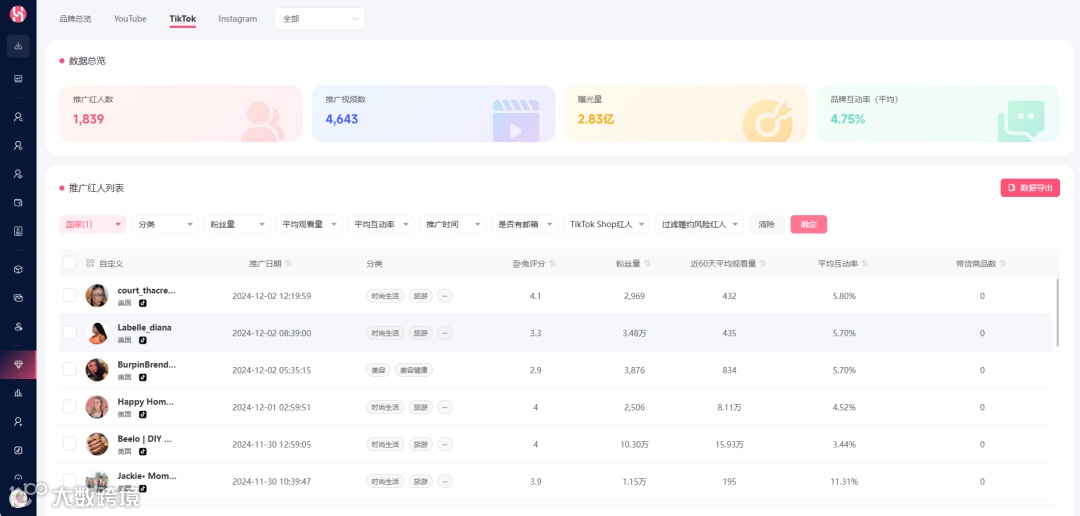
Task: Expand the -- tag in Labelle_diana row
Action: [x=445, y=333]
